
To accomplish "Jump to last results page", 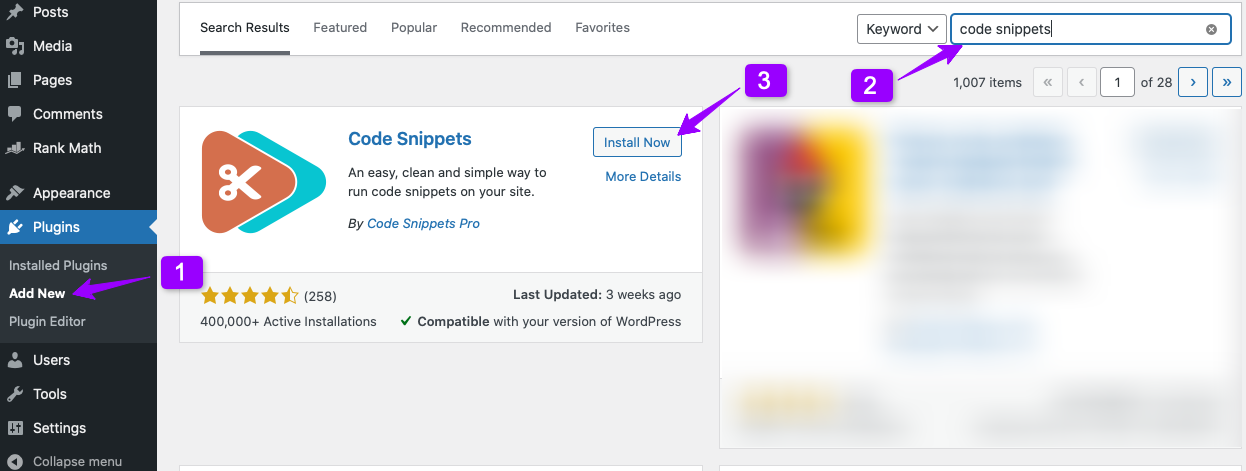I will tap(1227, 82).
